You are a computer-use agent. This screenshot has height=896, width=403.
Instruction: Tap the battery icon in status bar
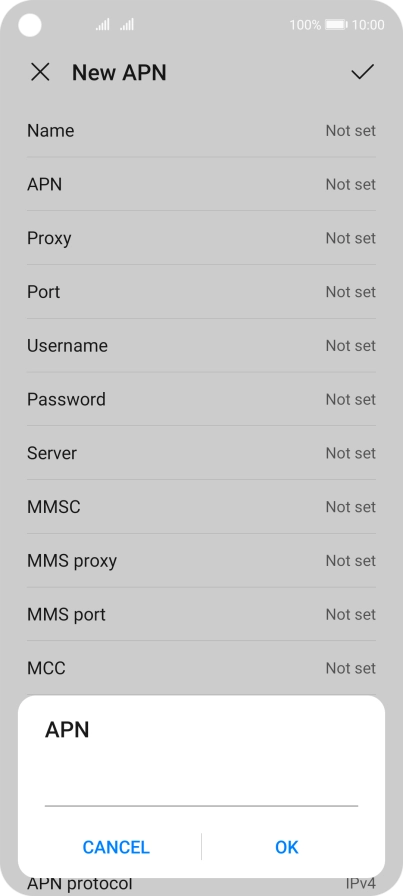point(336,25)
